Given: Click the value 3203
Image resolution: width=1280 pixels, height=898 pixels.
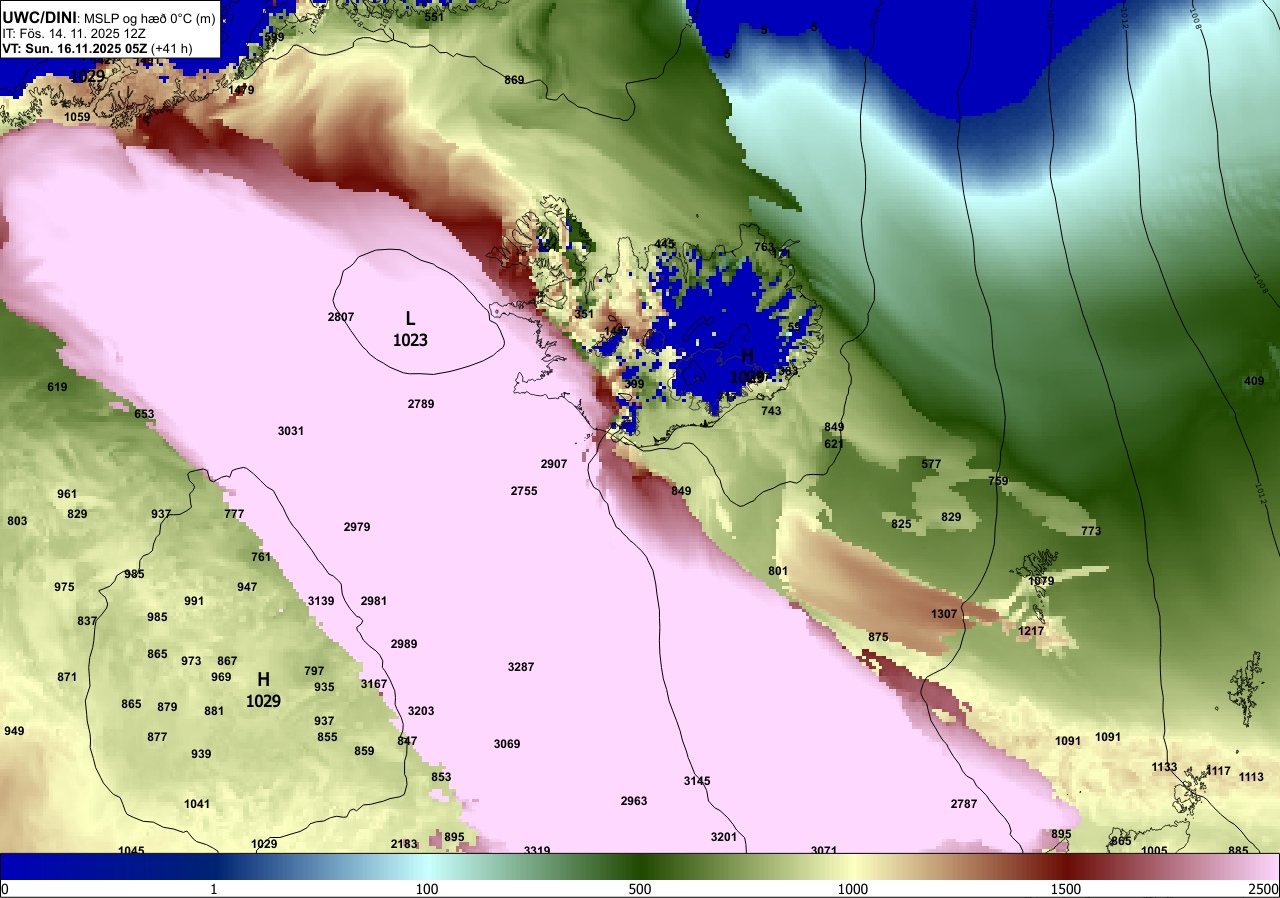Looking at the screenshot, I should pos(421,711).
